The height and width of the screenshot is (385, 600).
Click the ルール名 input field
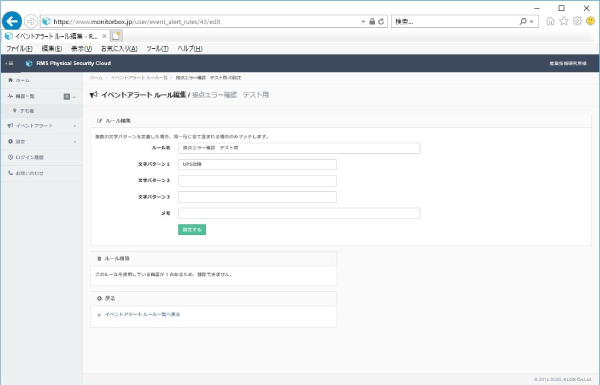coord(299,148)
